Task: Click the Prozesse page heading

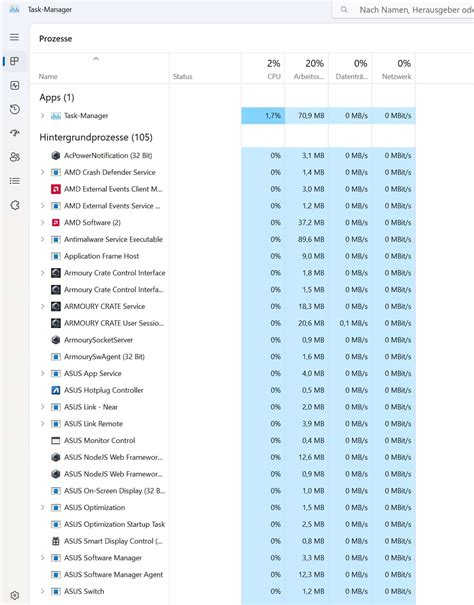Action: point(56,39)
